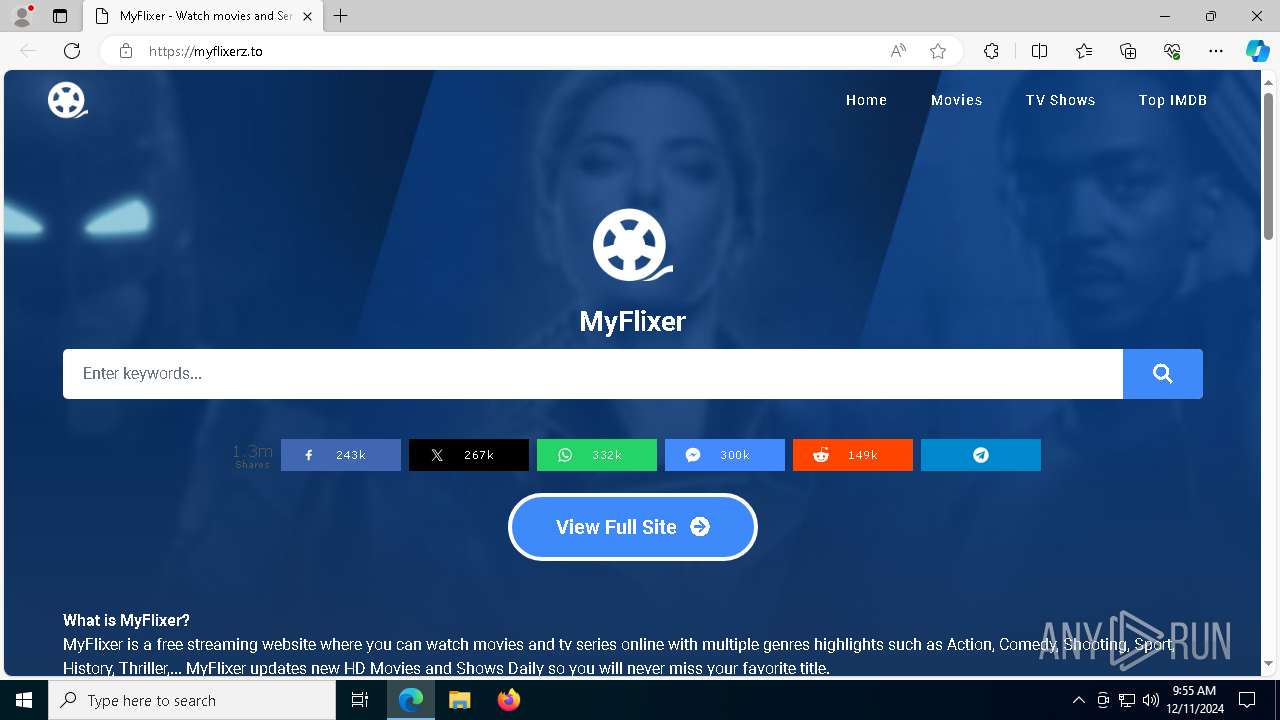1280x720 pixels.
Task: Show hidden system tray icons chevron
Action: pyautogui.click(x=1078, y=700)
